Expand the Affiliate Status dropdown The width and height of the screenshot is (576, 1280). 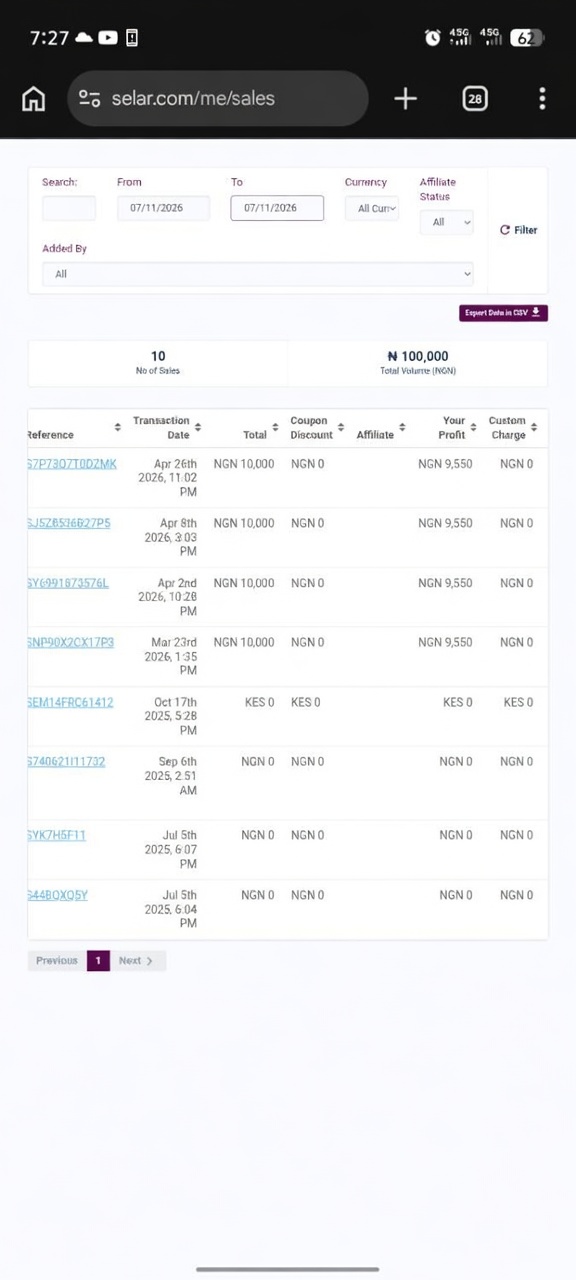coord(446,222)
